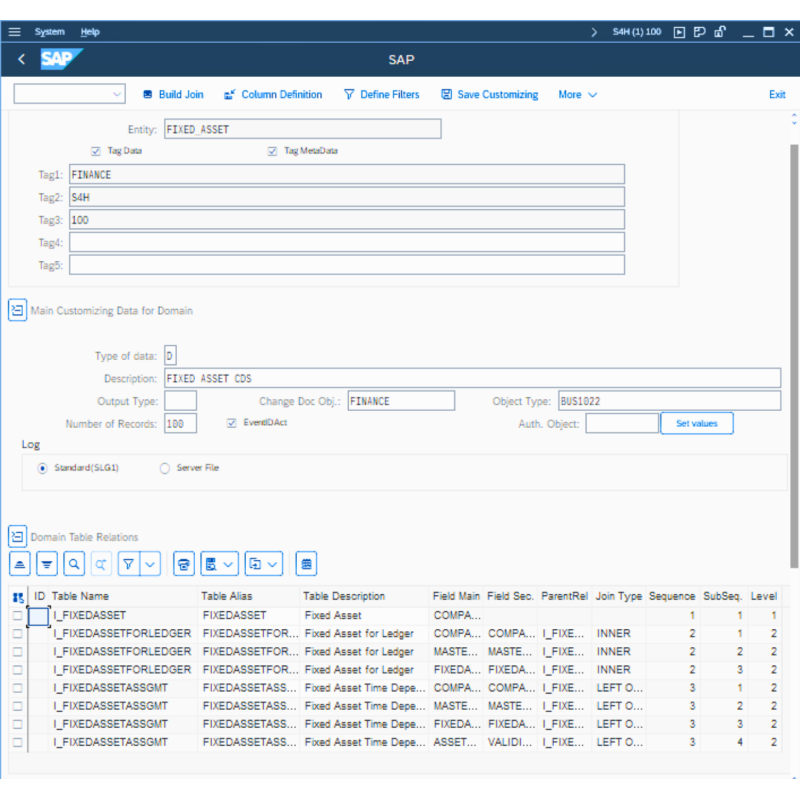Open the command field dropdown
Viewport: 800px width, 800px height.
click(x=117, y=95)
